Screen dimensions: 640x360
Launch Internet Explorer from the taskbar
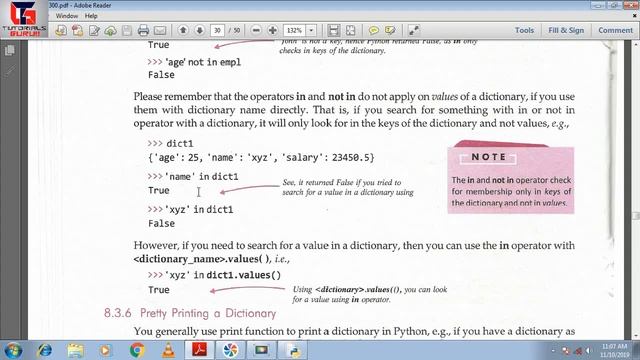pos(44,350)
